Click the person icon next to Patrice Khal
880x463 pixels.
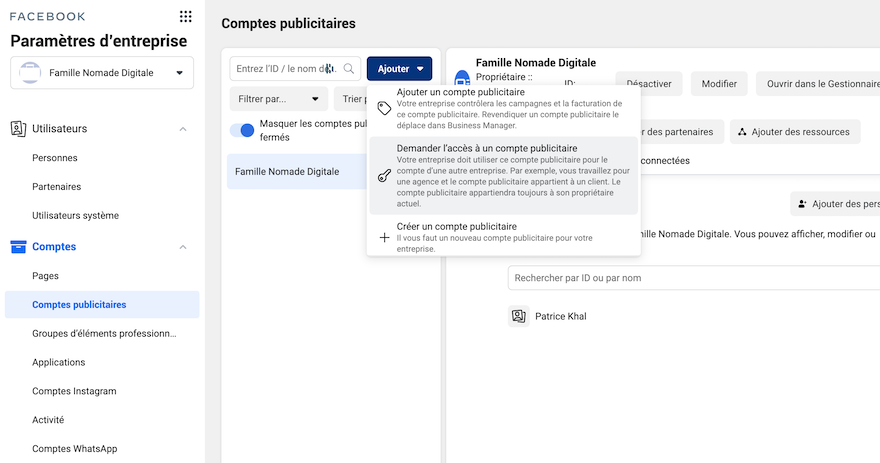tap(519, 316)
